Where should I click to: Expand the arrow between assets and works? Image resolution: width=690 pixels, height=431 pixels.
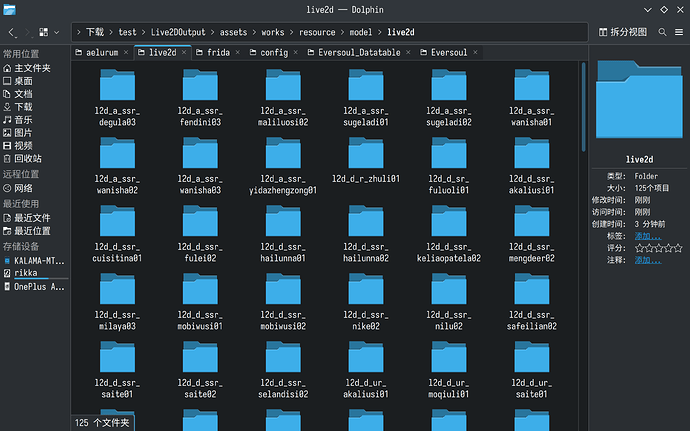click(x=254, y=32)
